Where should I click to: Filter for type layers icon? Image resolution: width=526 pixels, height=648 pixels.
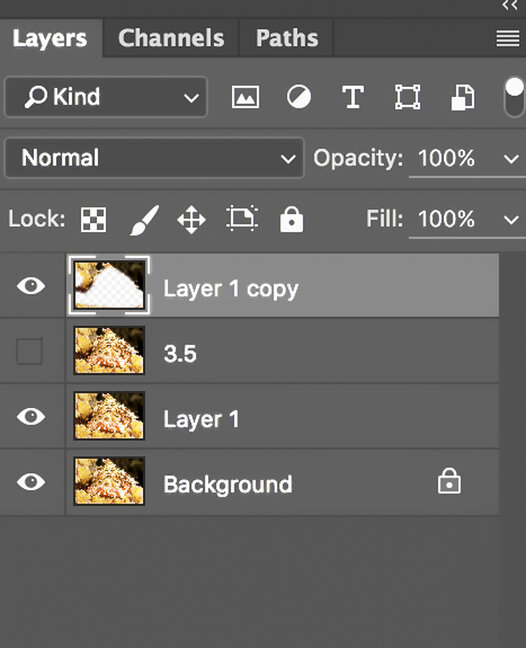point(353,97)
